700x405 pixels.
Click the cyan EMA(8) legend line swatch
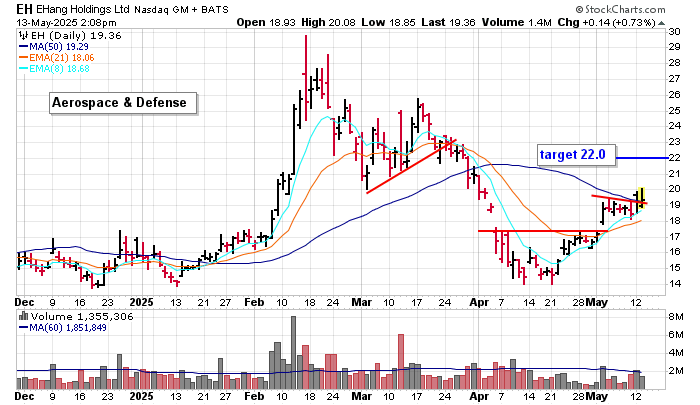pos(23,69)
